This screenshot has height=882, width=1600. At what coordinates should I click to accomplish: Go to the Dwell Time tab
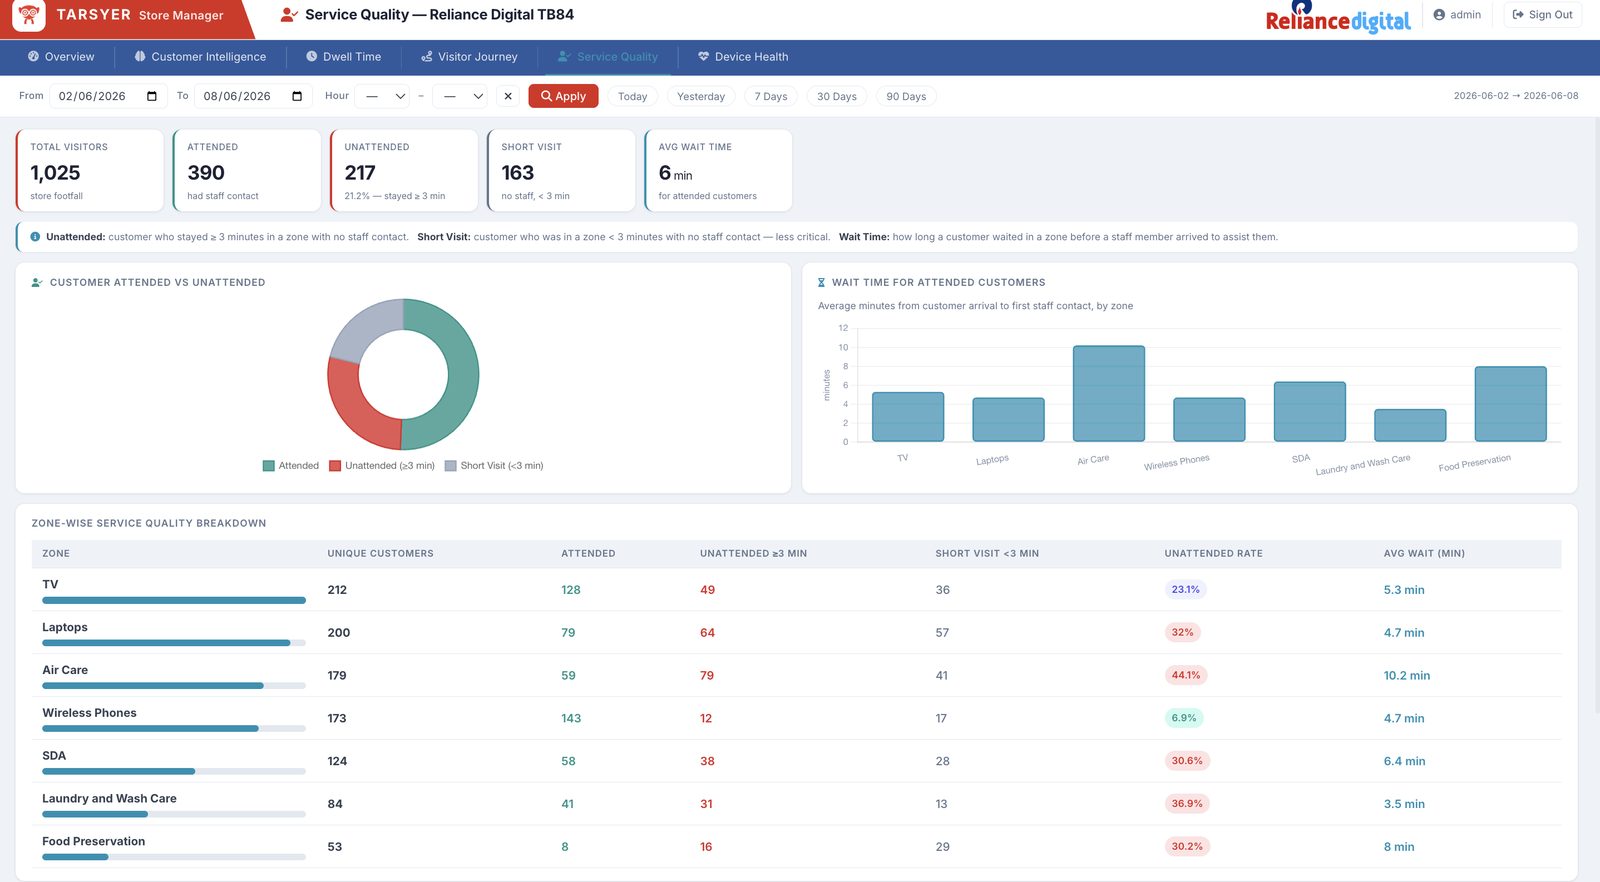tap(343, 57)
